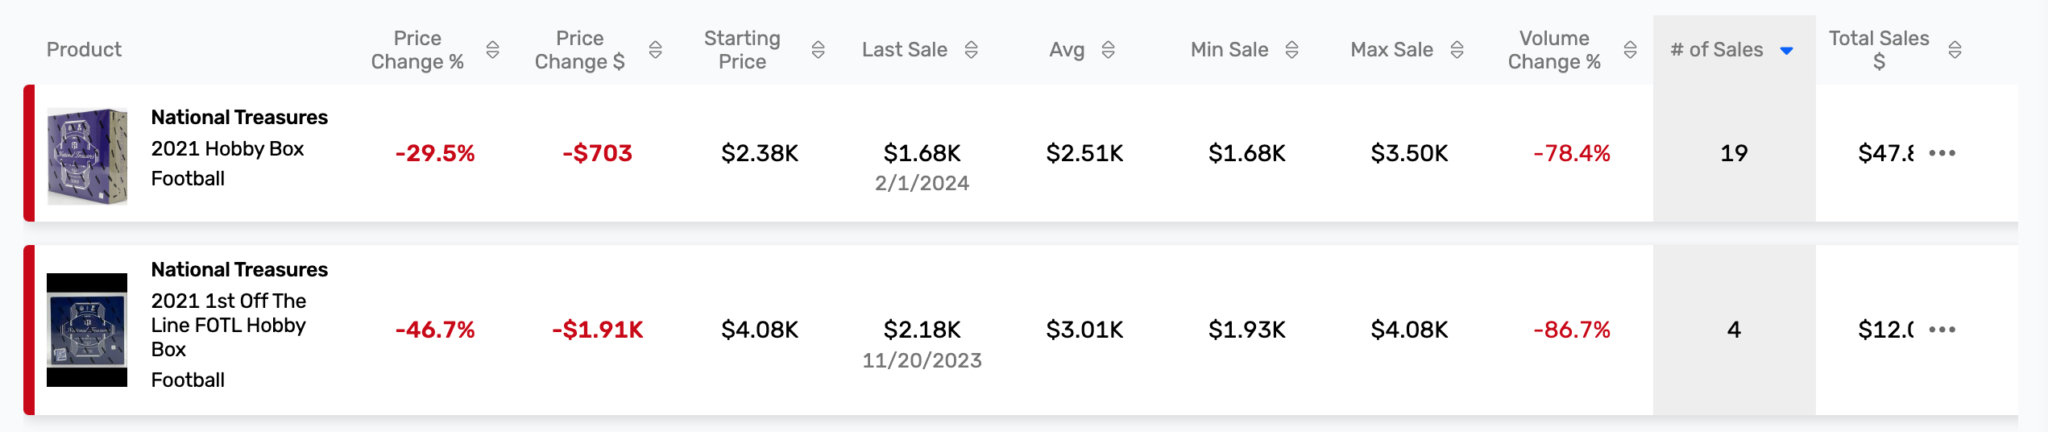Image resolution: width=2048 pixels, height=432 pixels.
Task: Sort by Volume Change % arrows icon
Action: point(1630,50)
